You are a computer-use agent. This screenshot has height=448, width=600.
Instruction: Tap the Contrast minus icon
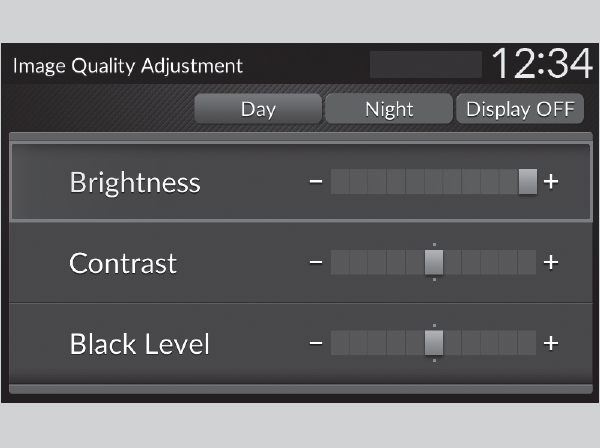316,263
